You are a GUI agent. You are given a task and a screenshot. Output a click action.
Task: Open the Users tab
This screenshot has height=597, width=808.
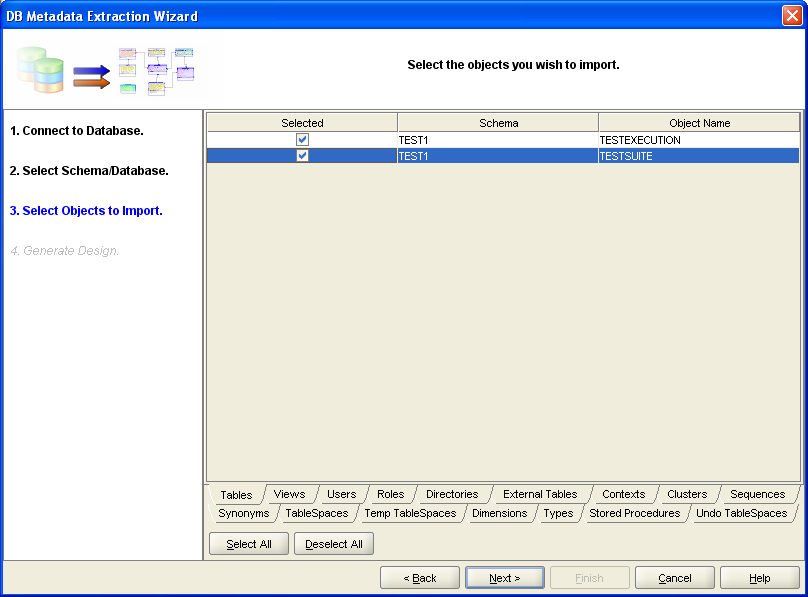point(342,494)
